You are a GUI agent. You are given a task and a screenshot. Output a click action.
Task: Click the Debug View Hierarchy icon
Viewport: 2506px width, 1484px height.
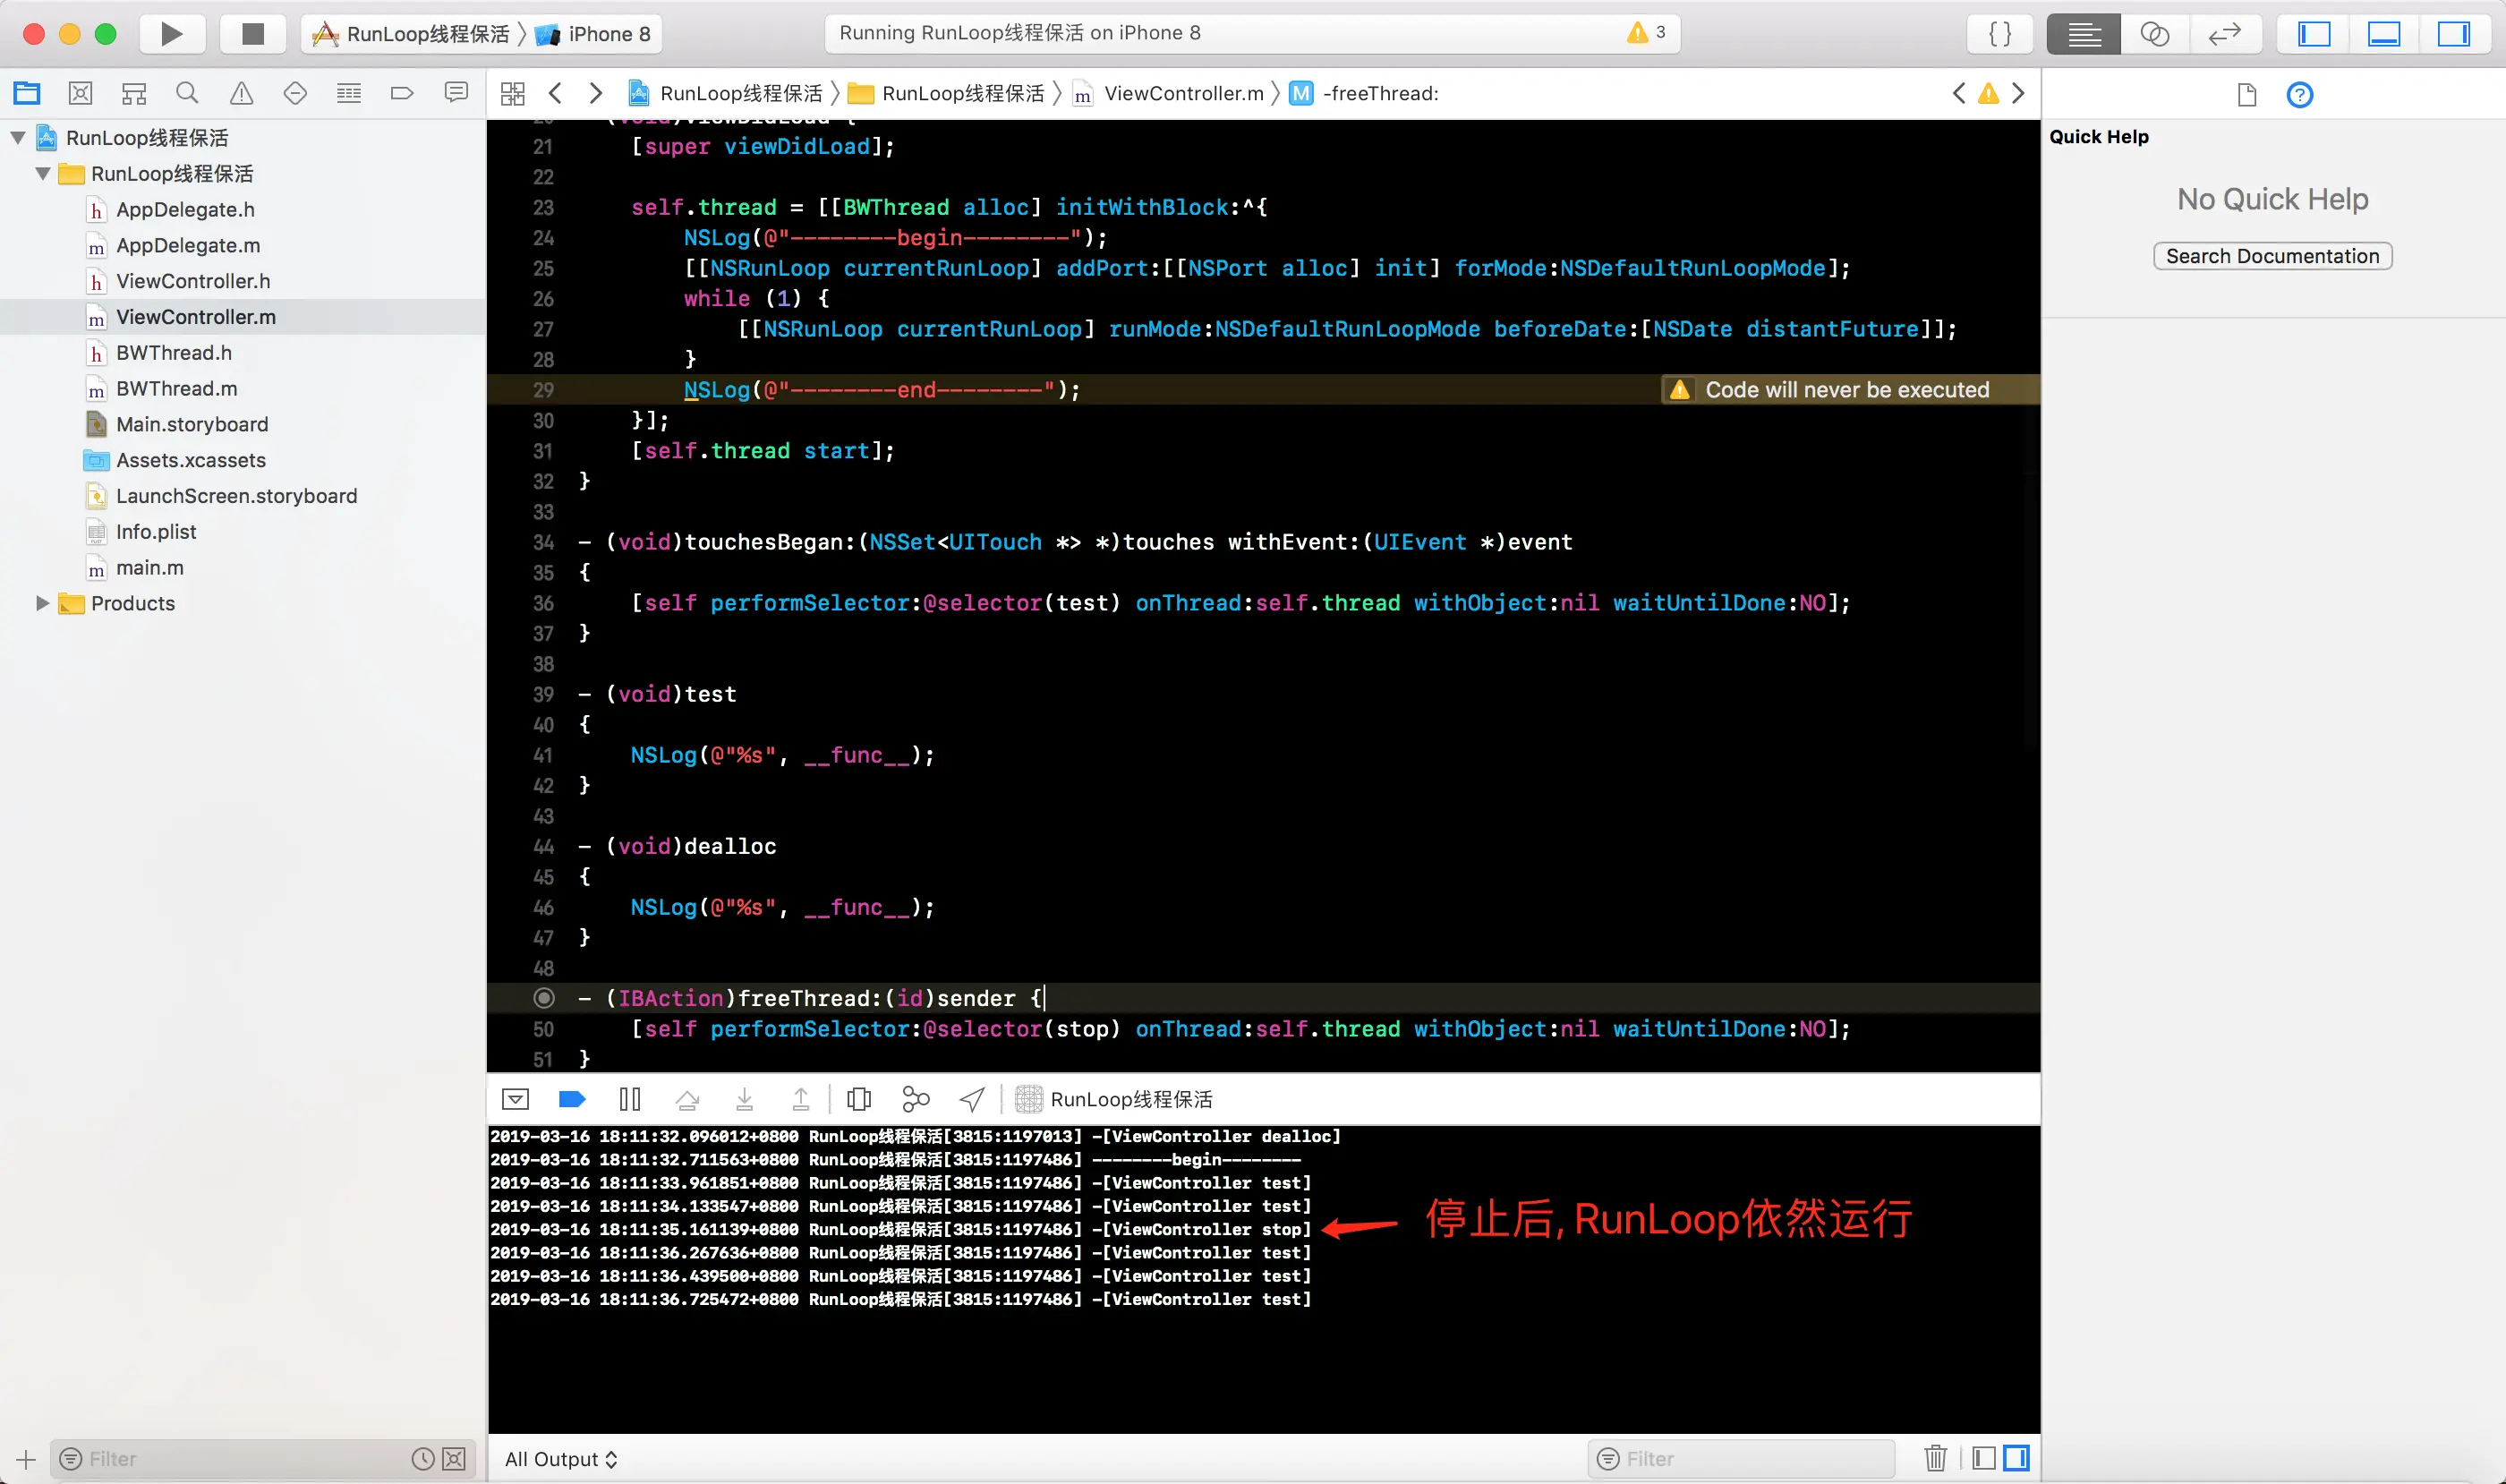[x=858, y=1099]
